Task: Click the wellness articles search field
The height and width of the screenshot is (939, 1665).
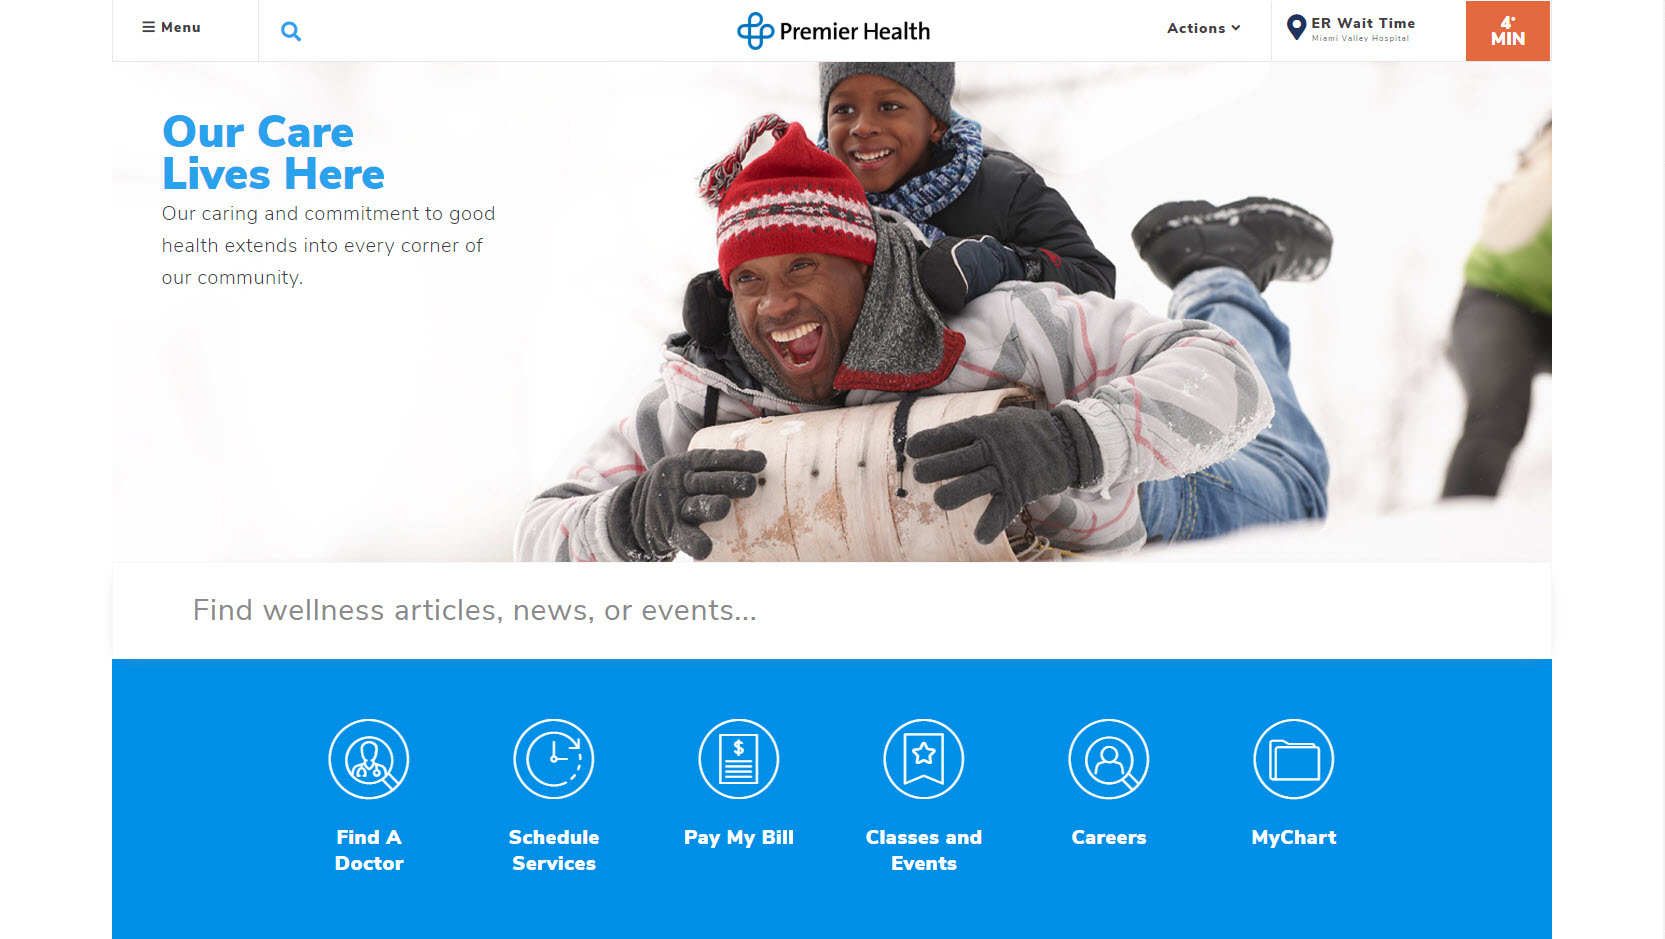Action: (x=832, y=610)
